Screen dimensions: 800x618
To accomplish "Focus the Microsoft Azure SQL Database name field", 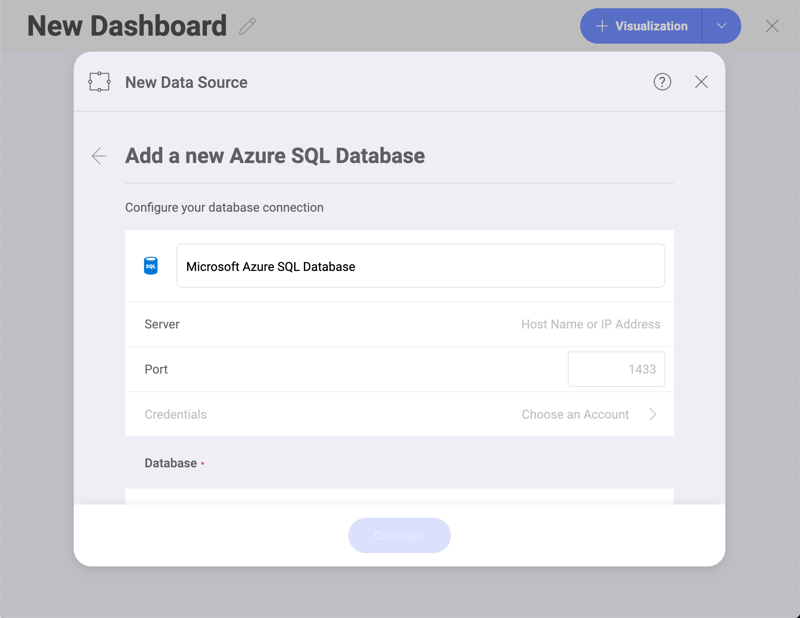I will tap(420, 266).
